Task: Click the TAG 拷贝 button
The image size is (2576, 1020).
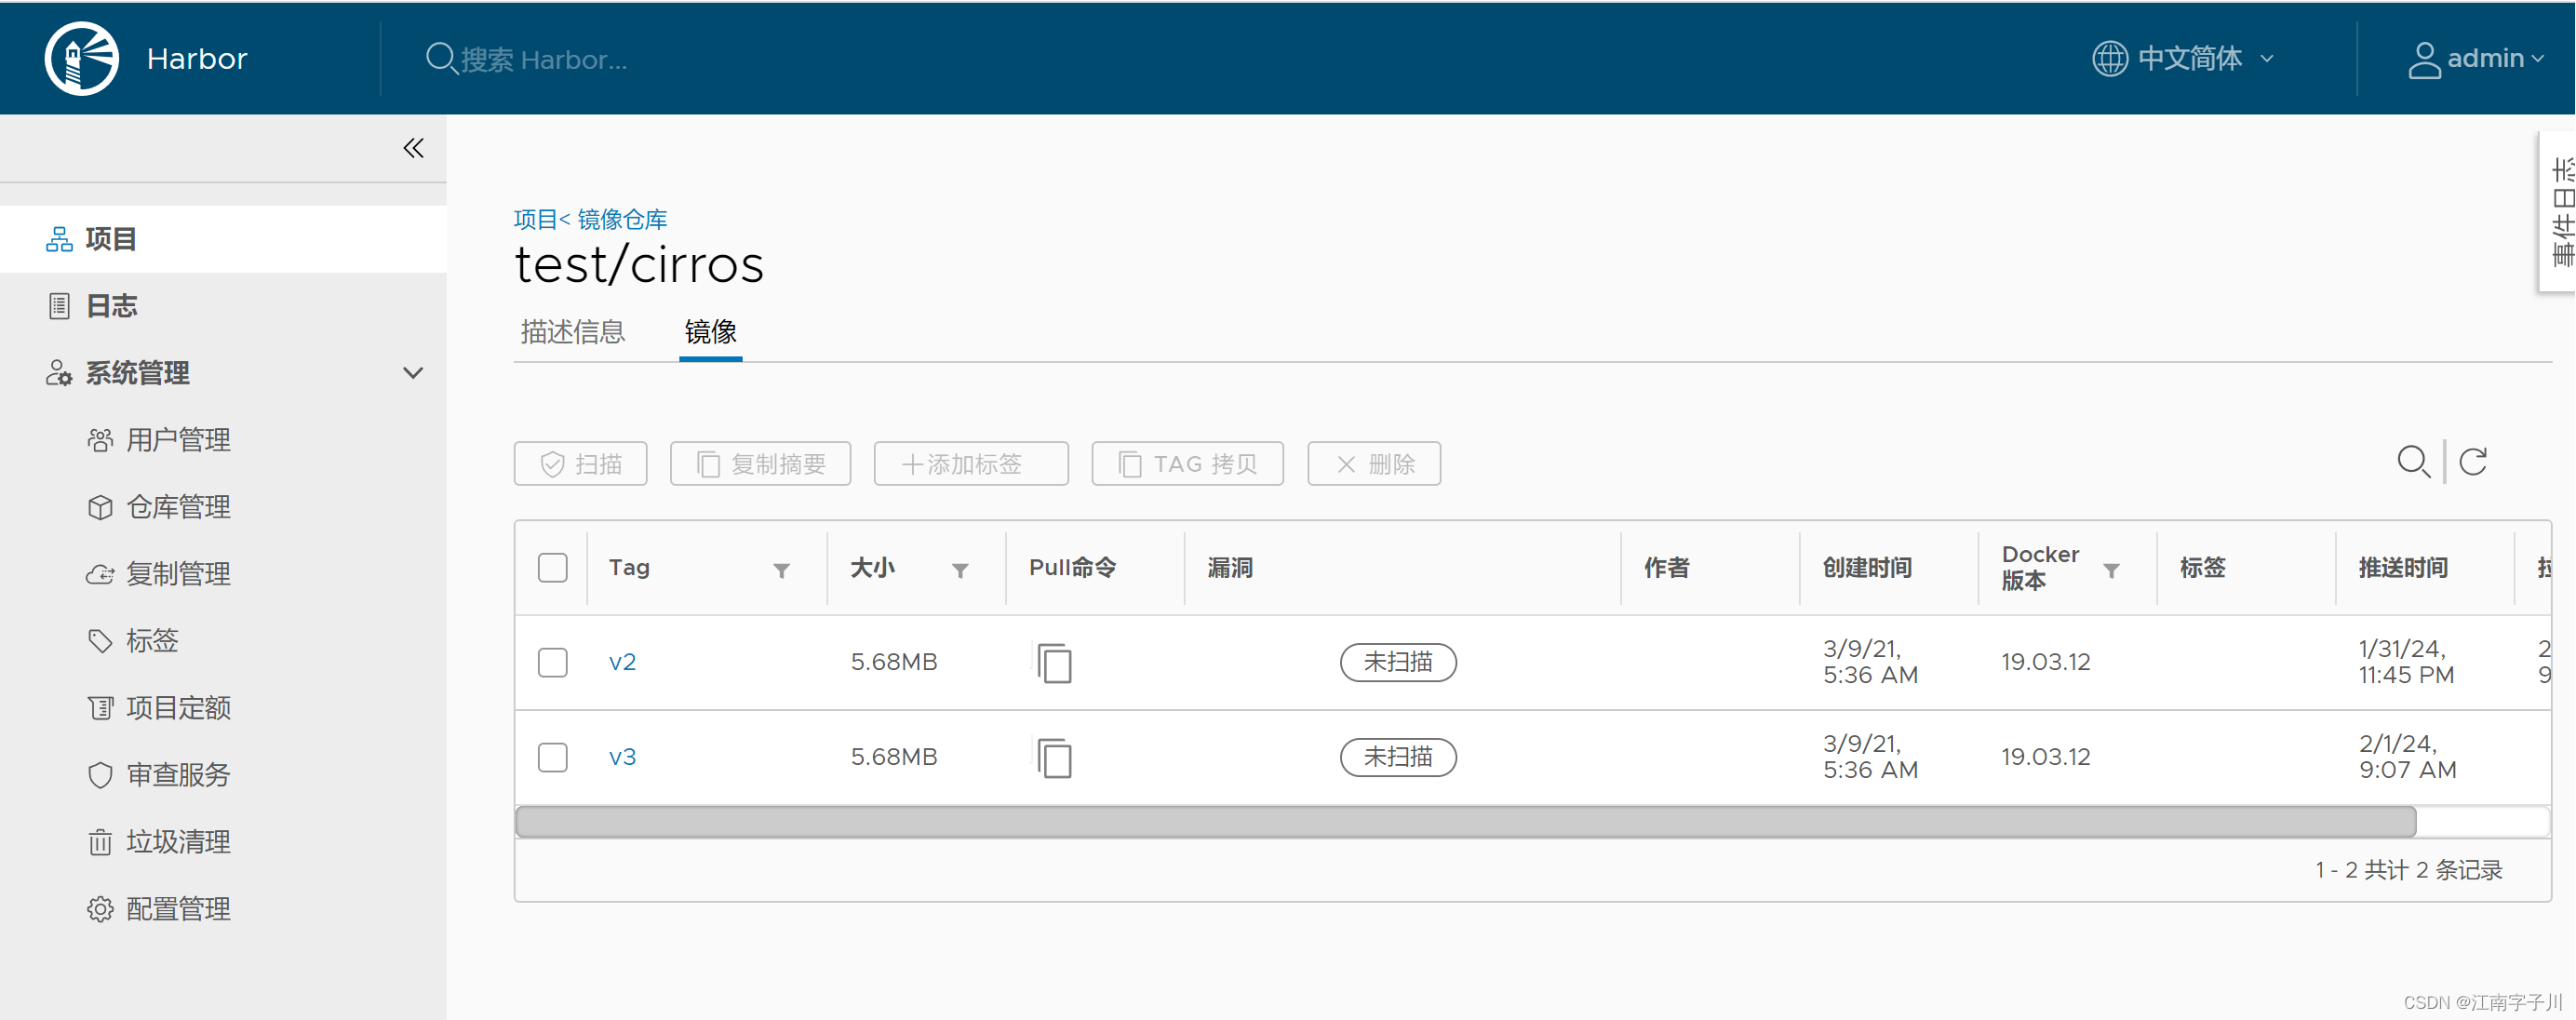Action: coord(1188,464)
